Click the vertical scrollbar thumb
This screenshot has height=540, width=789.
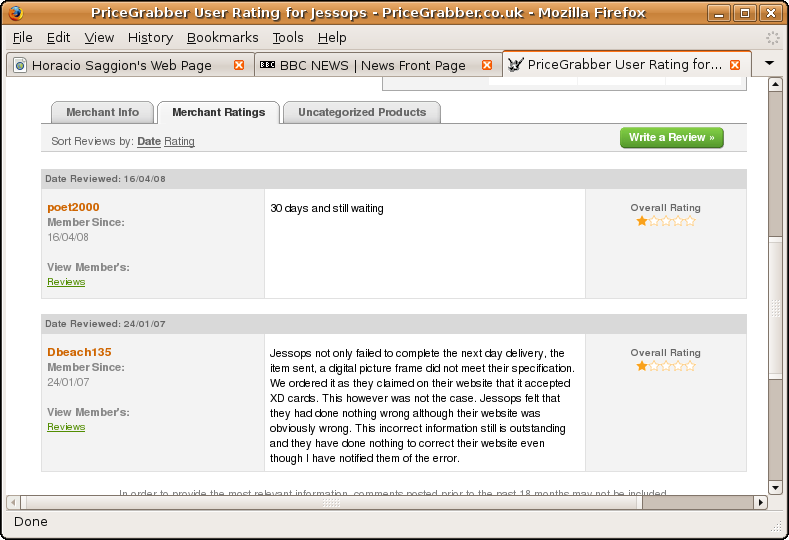click(x=775, y=308)
